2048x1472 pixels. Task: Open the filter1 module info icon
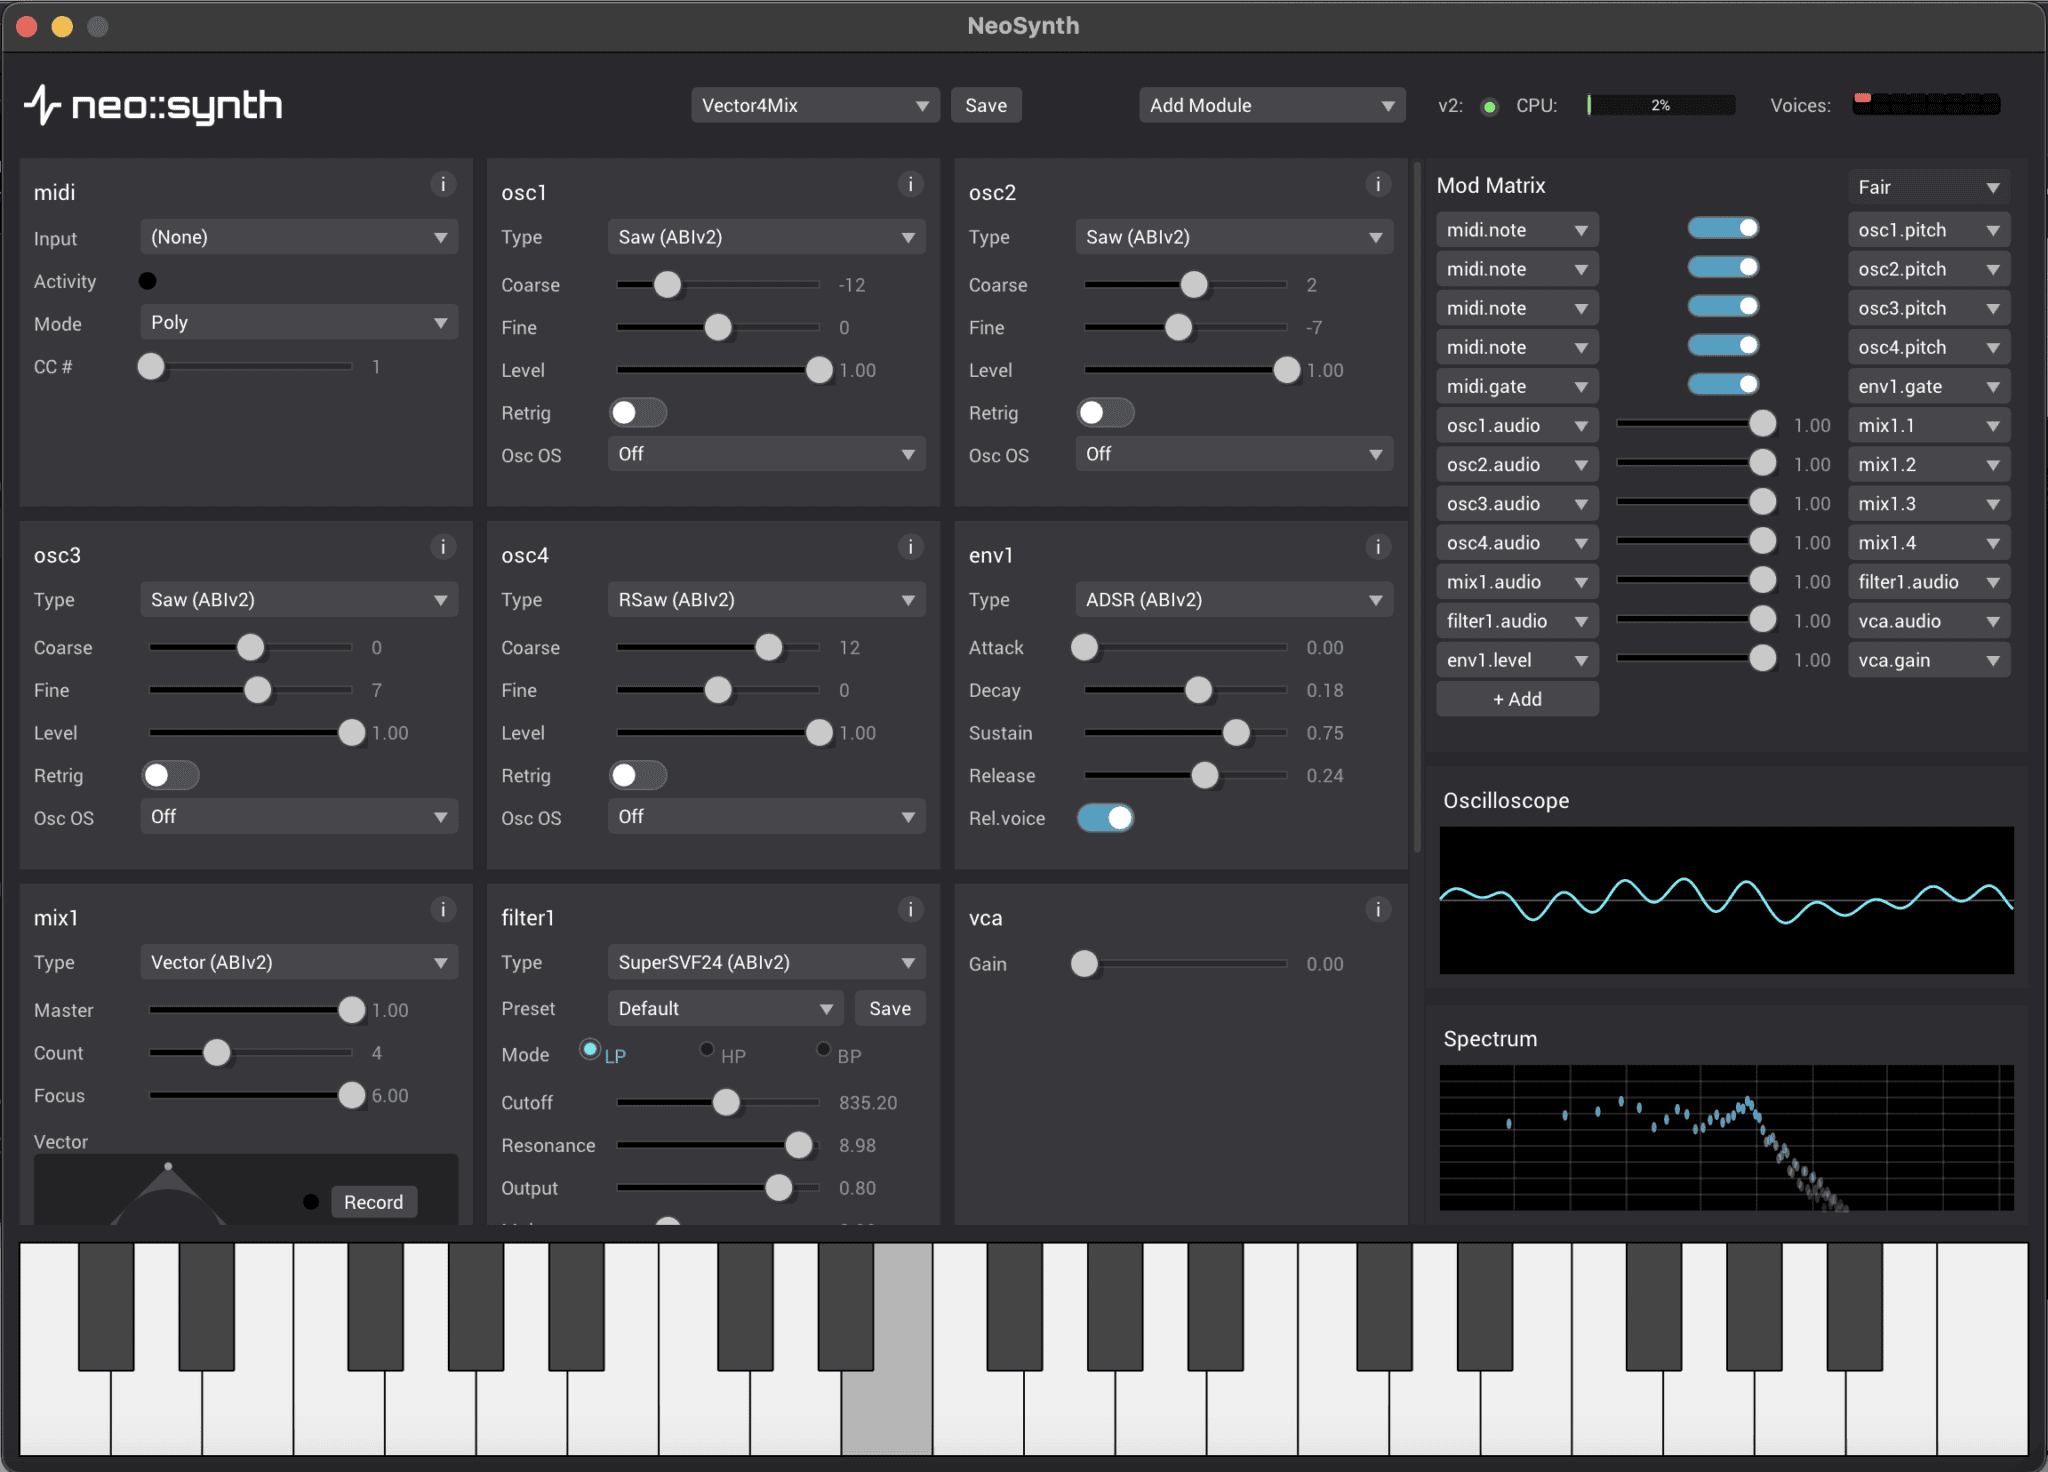point(910,910)
